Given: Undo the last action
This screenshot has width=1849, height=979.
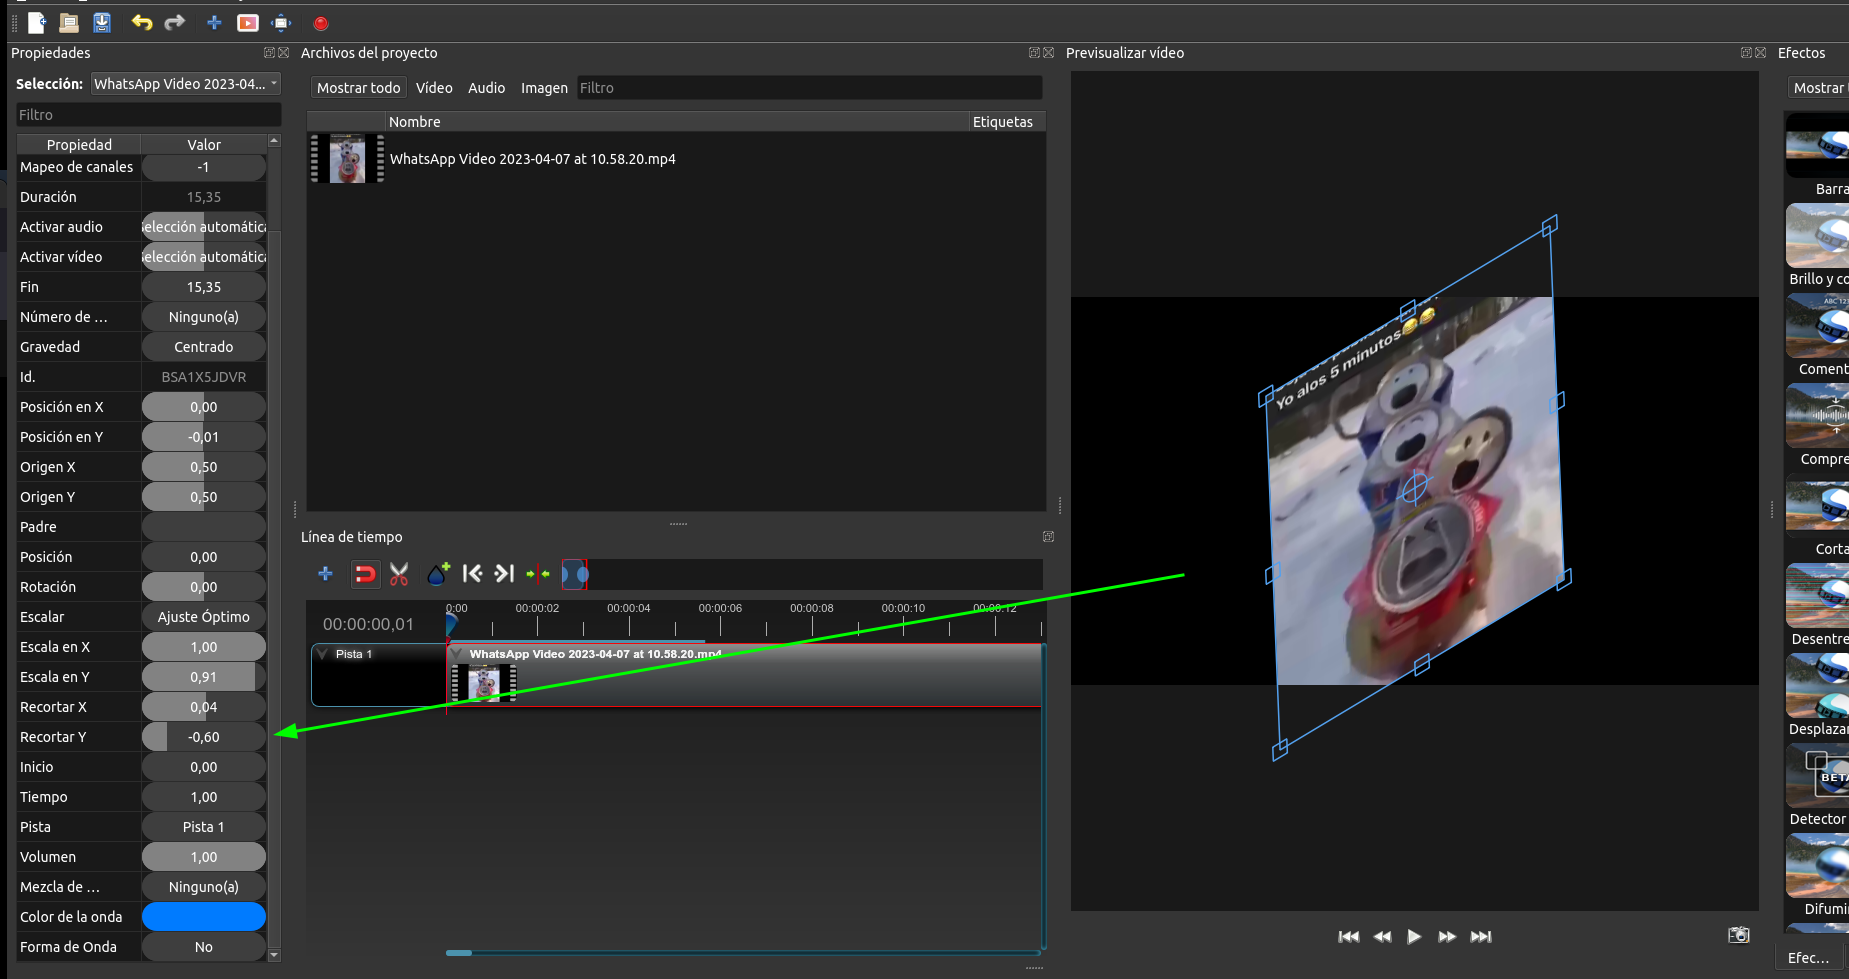Looking at the screenshot, I should click(142, 22).
